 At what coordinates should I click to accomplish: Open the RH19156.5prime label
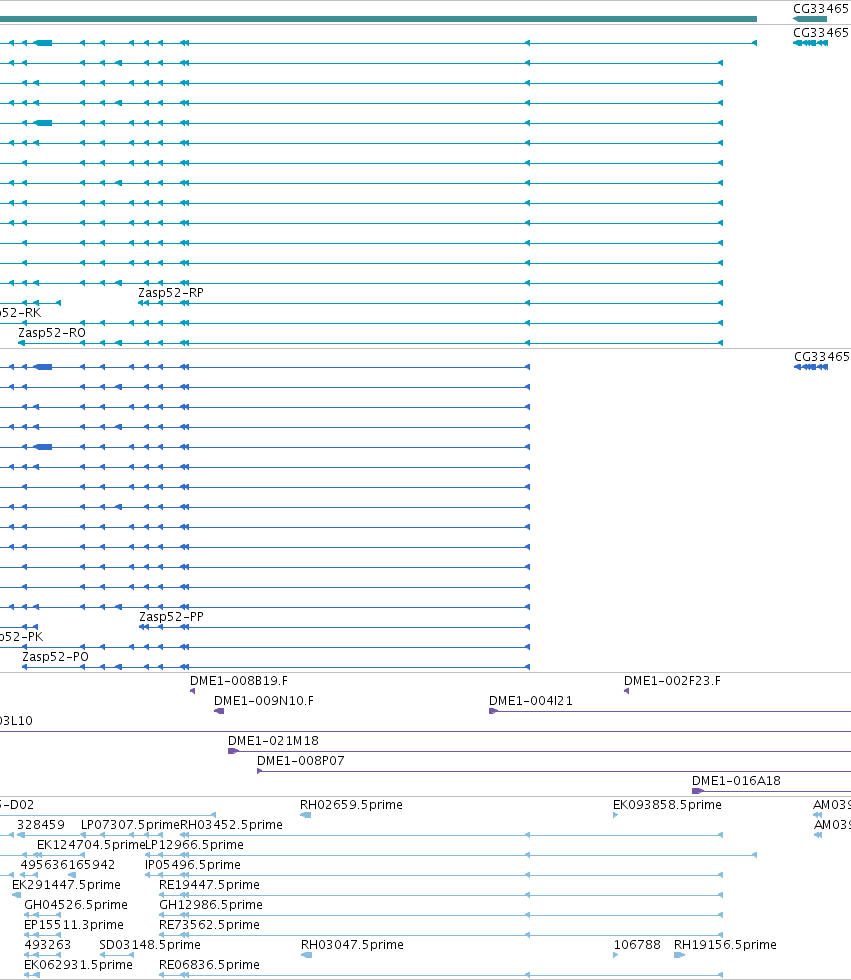[725, 944]
